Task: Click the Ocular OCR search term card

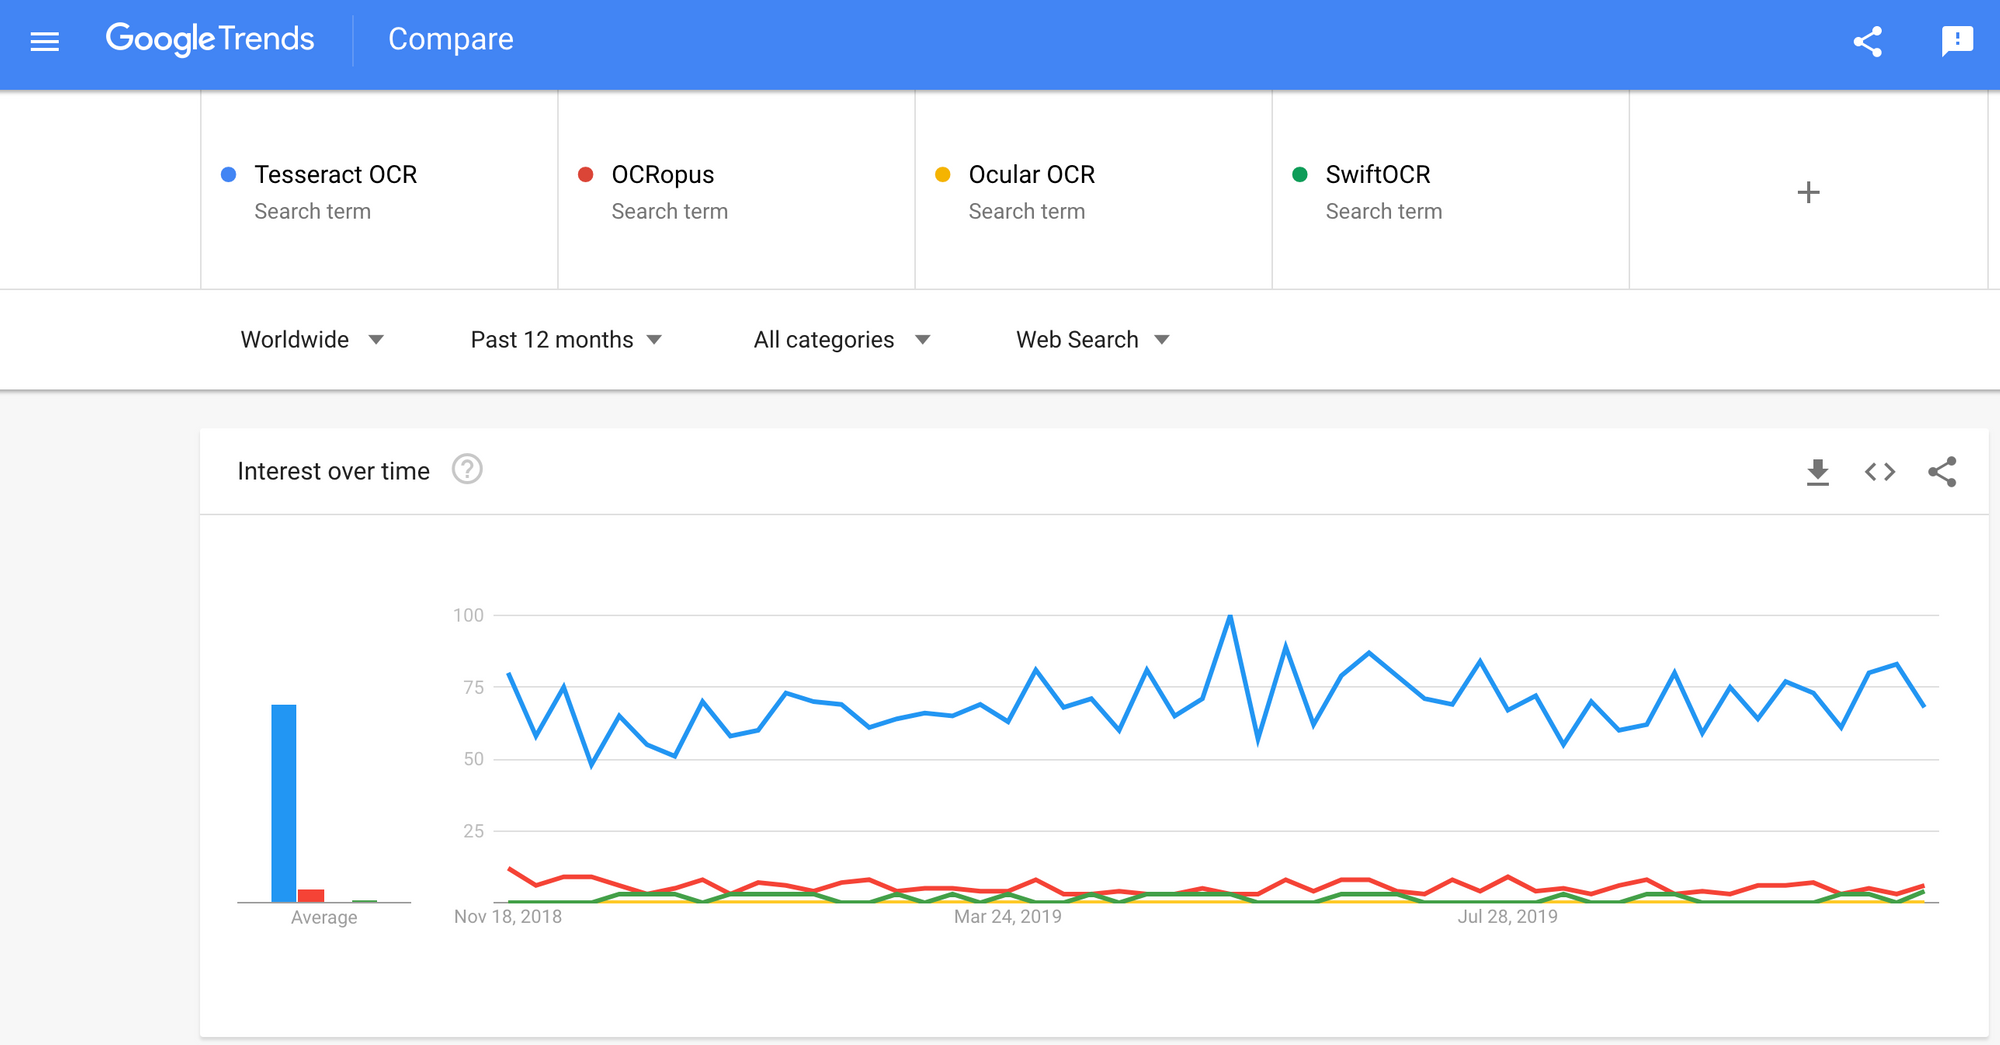Action: [1092, 190]
